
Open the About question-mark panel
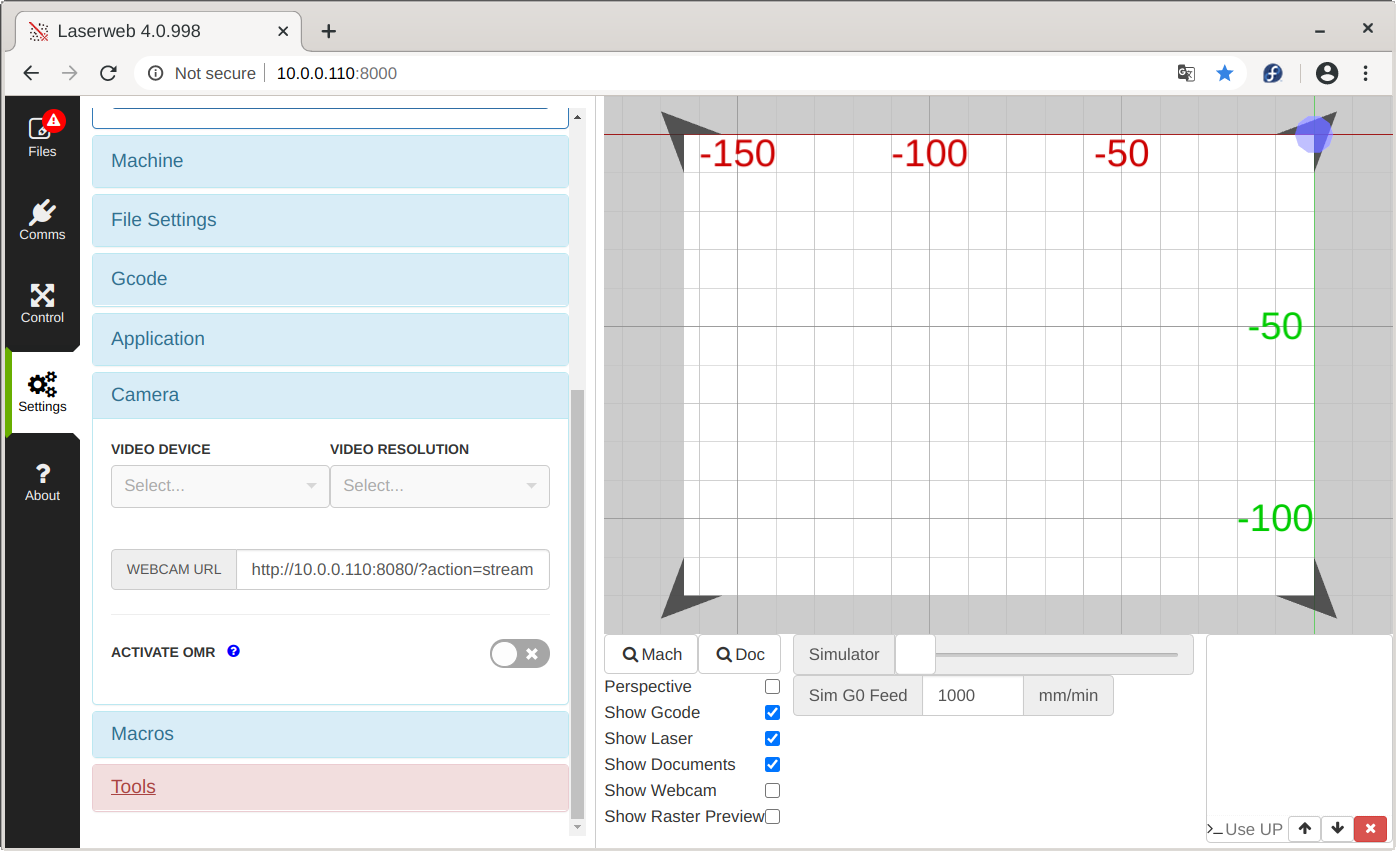(x=42, y=481)
